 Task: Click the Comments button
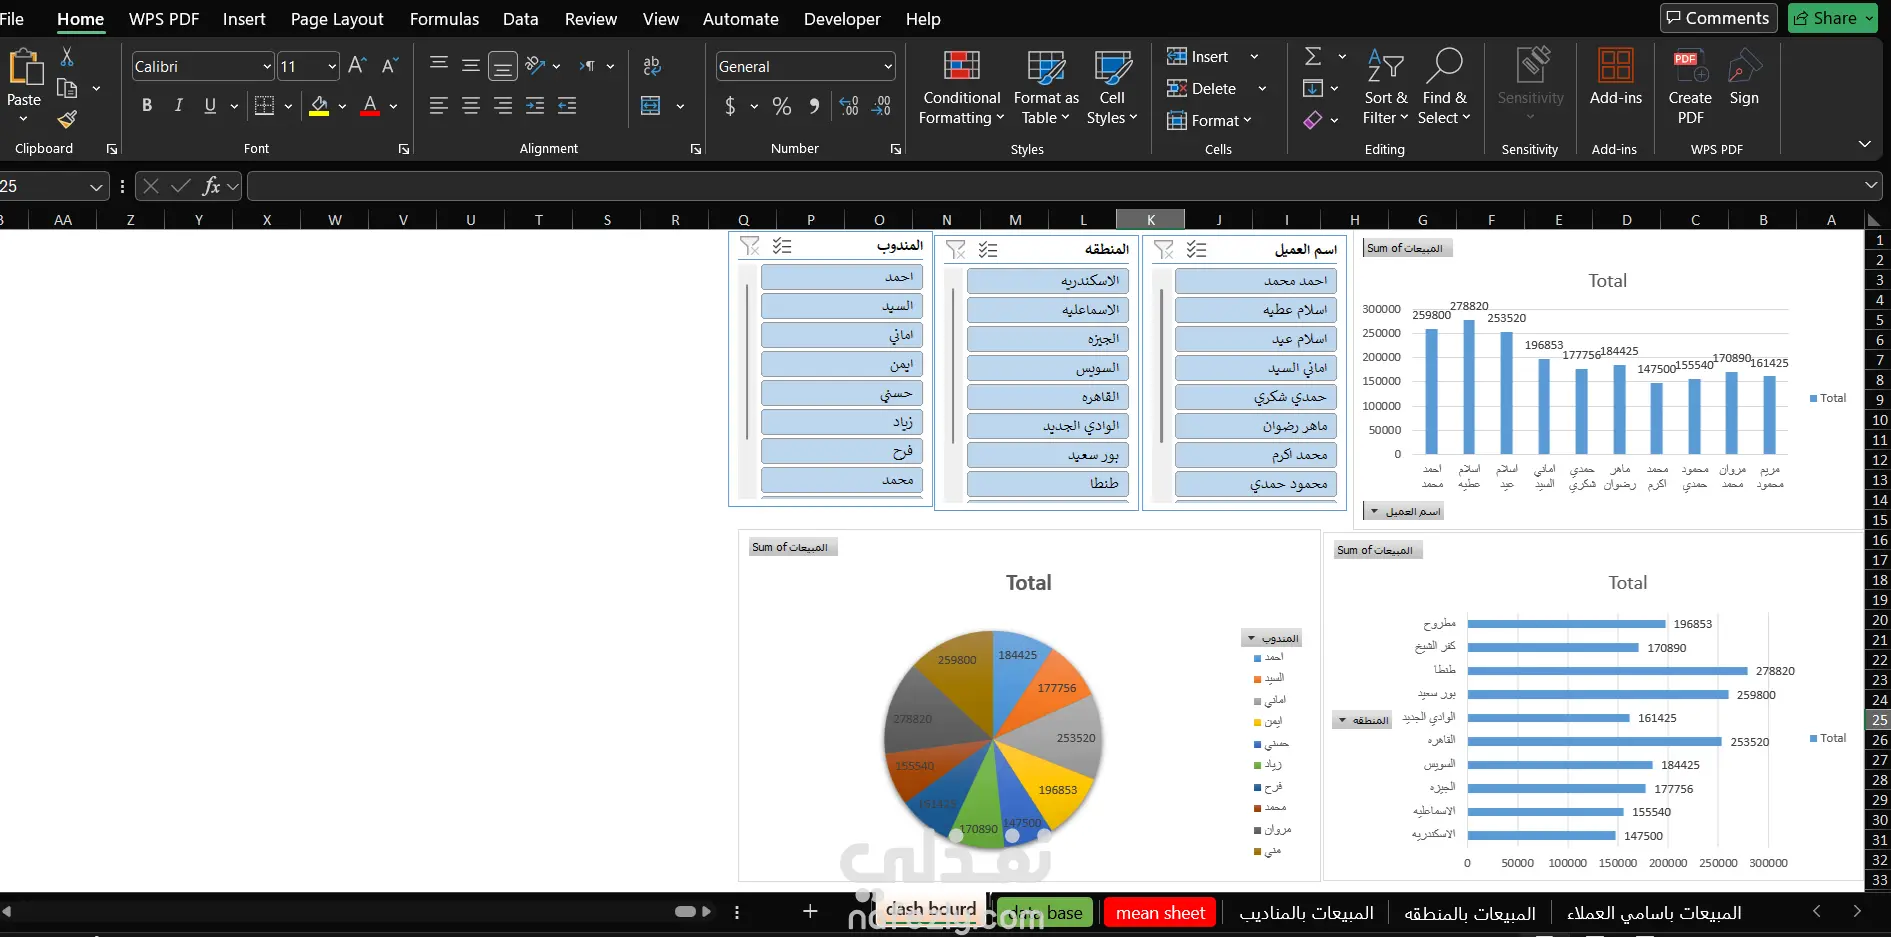point(1718,18)
